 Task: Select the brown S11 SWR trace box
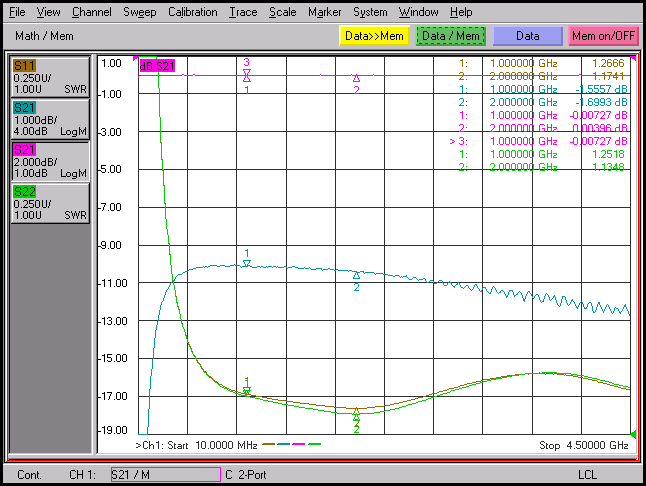pos(50,77)
